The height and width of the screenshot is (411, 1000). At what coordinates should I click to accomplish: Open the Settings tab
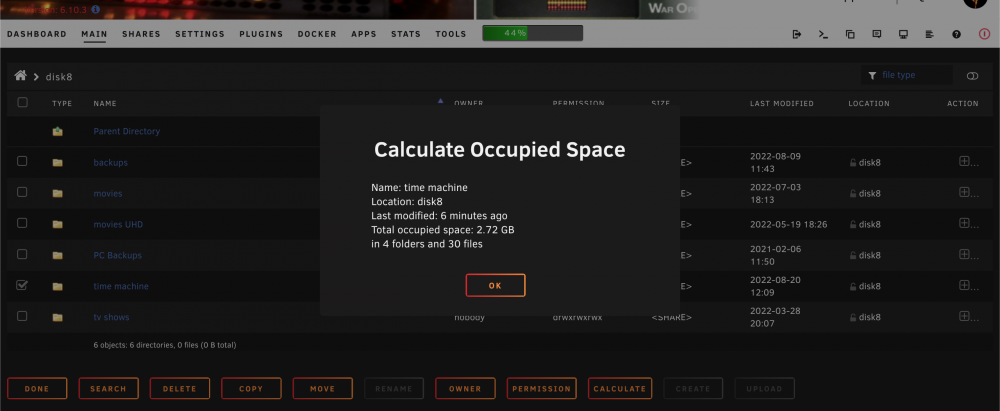pyautogui.click(x=200, y=34)
